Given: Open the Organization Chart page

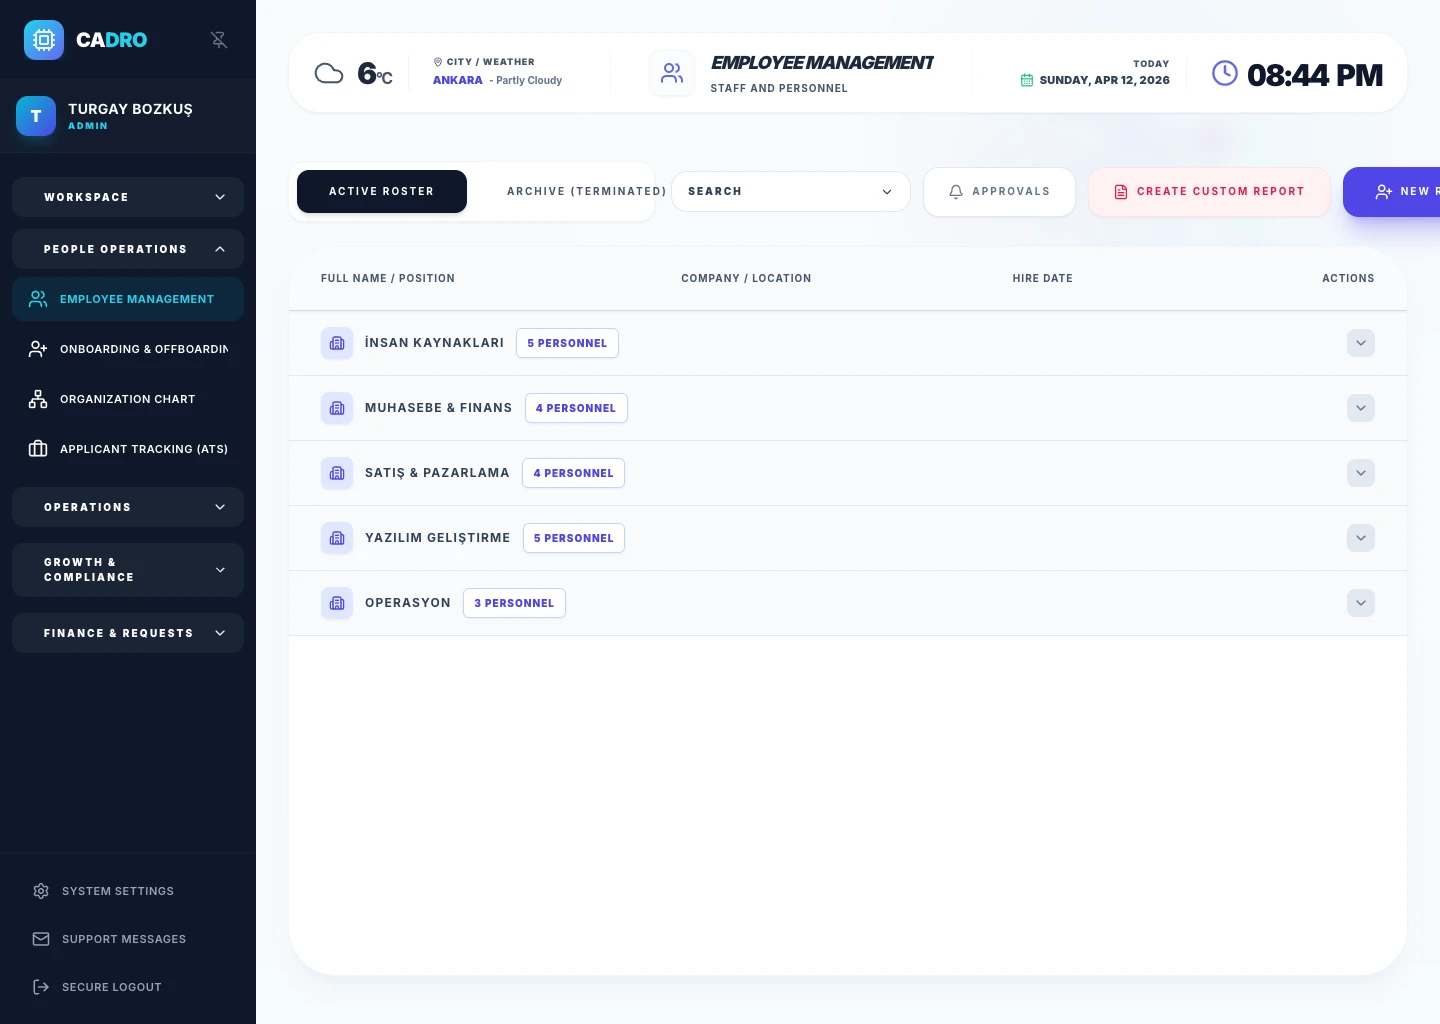Looking at the screenshot, I should (128, 399).
